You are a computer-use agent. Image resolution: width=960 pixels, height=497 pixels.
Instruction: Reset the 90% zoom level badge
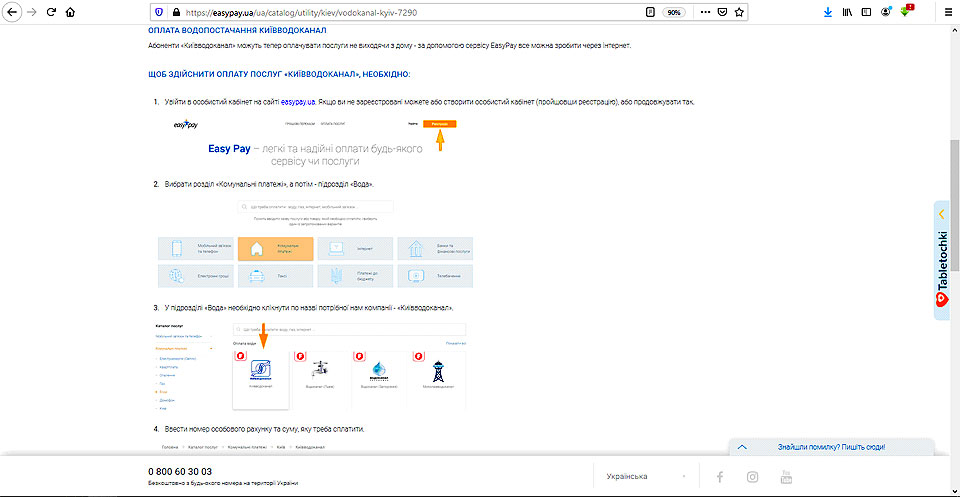(x=674, y=12)
